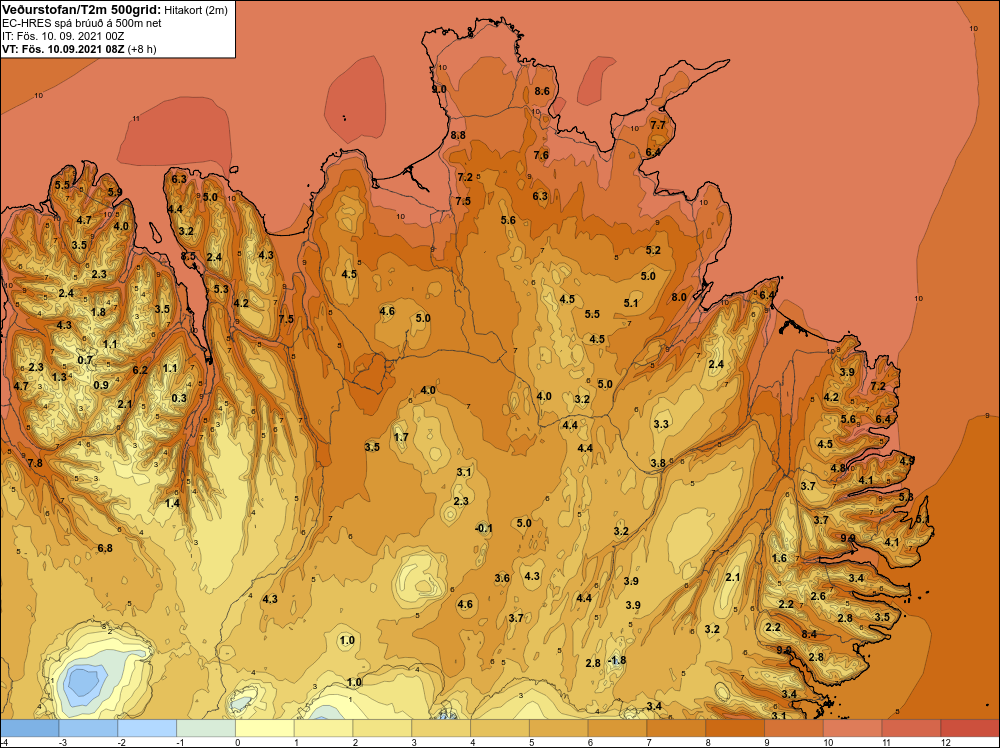Click the '4.9' temperature value
The image size is (1000, 748).
[x=908, y=460]
